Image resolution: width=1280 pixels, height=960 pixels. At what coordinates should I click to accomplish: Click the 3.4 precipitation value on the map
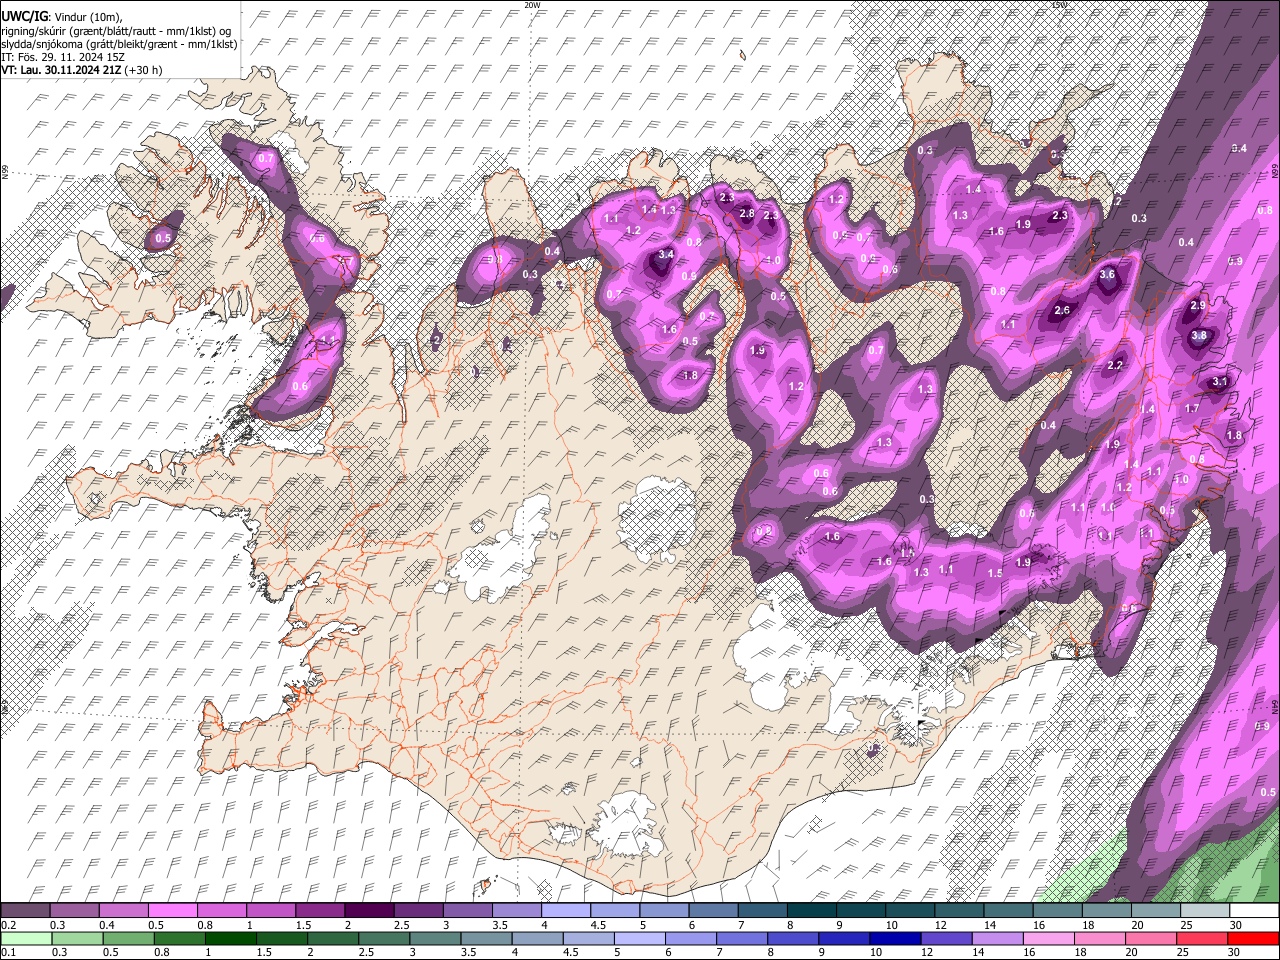point(666,255)
